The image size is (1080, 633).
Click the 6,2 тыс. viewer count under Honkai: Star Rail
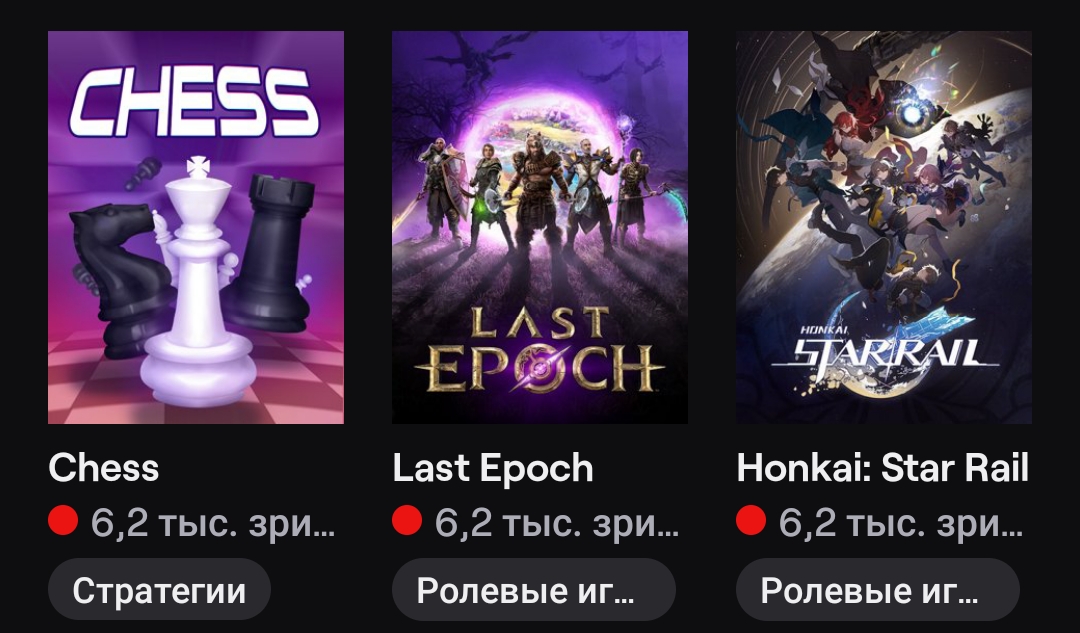pos(901,523)
